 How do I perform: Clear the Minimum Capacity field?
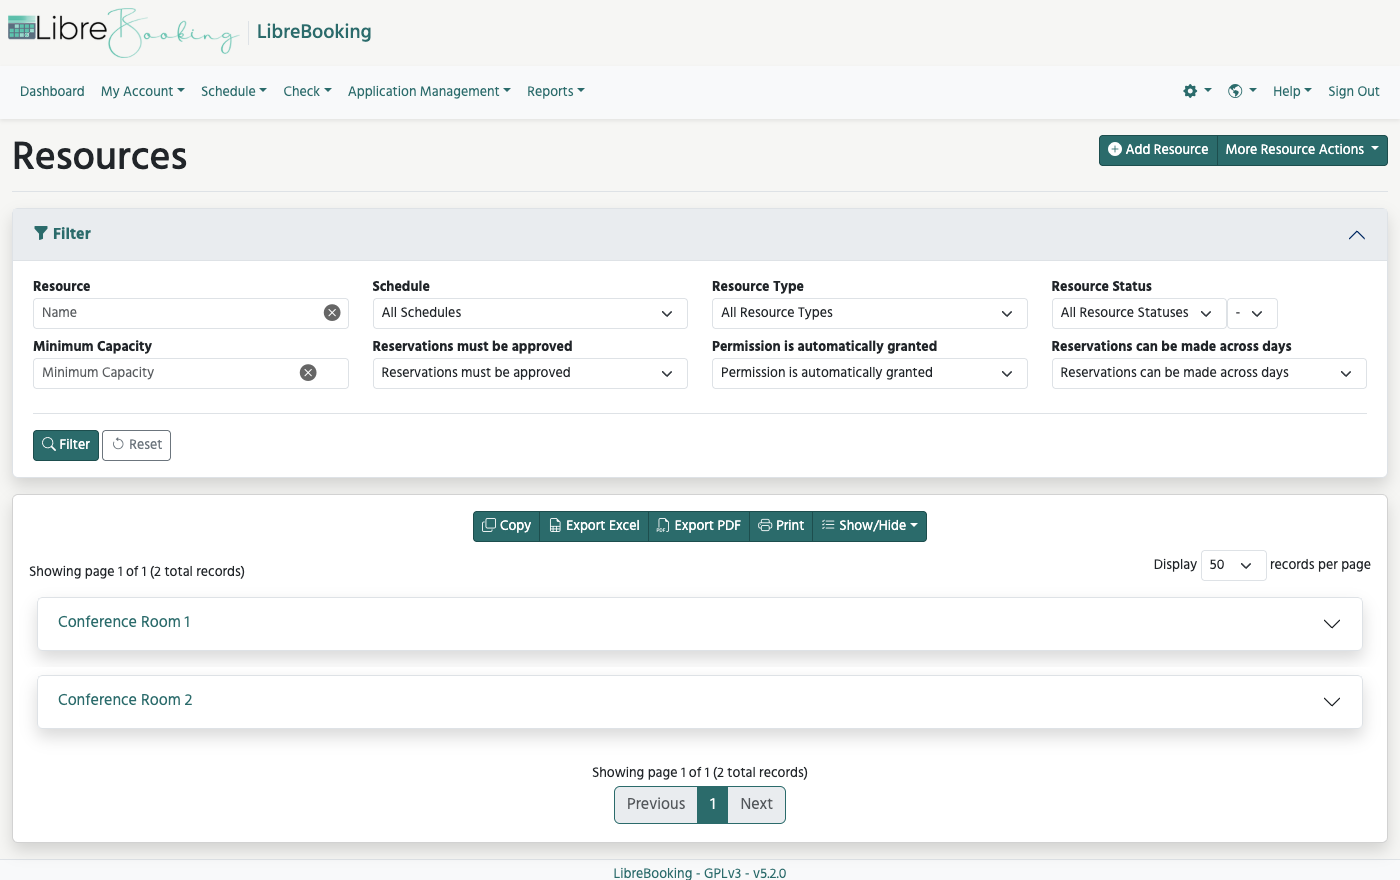click(308, 373)
